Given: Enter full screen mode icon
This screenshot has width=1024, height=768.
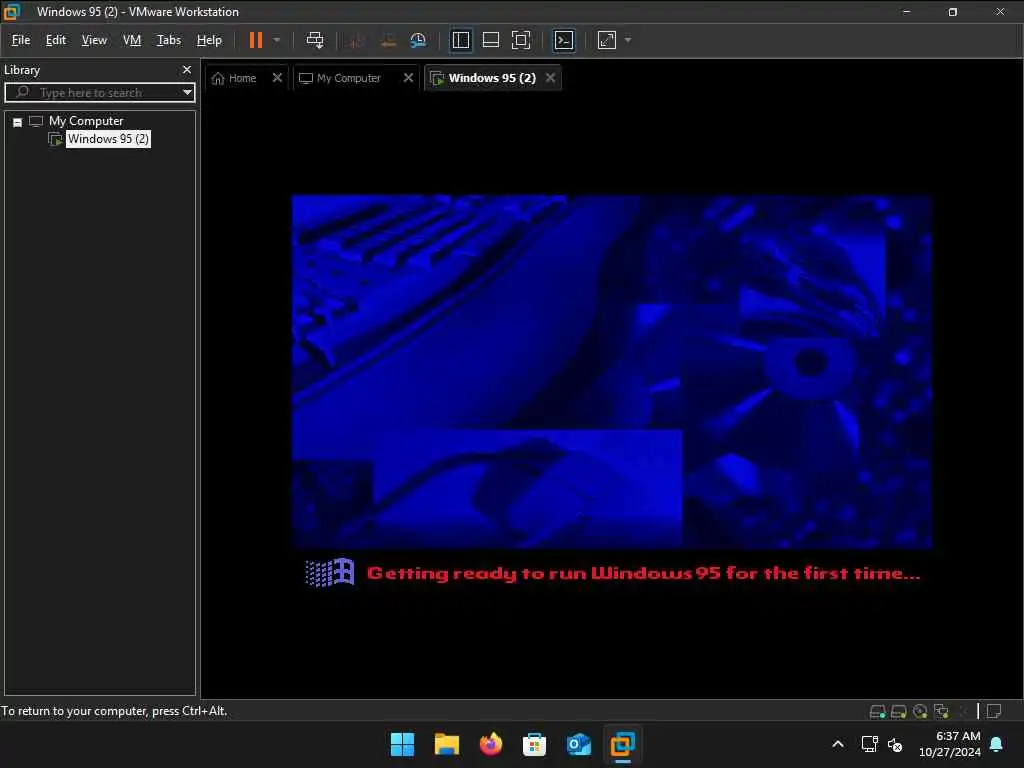Looking at the screenshot, I should click(x=520, y=40).
